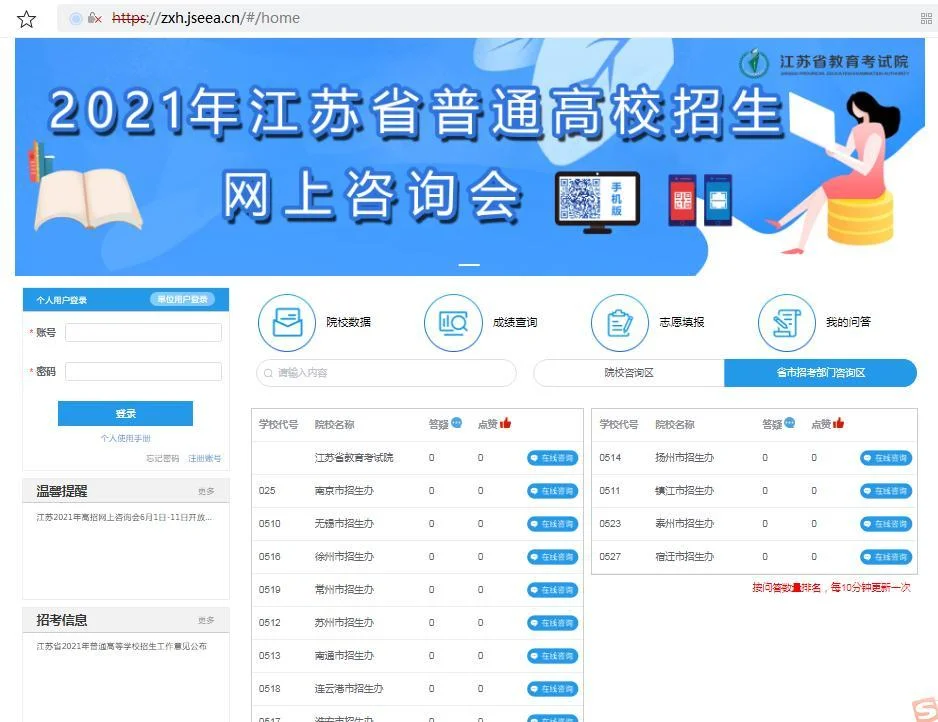Click the 我的问答 label
The width and height of the screenshot is (938, 722).
[x=848, y=322]
